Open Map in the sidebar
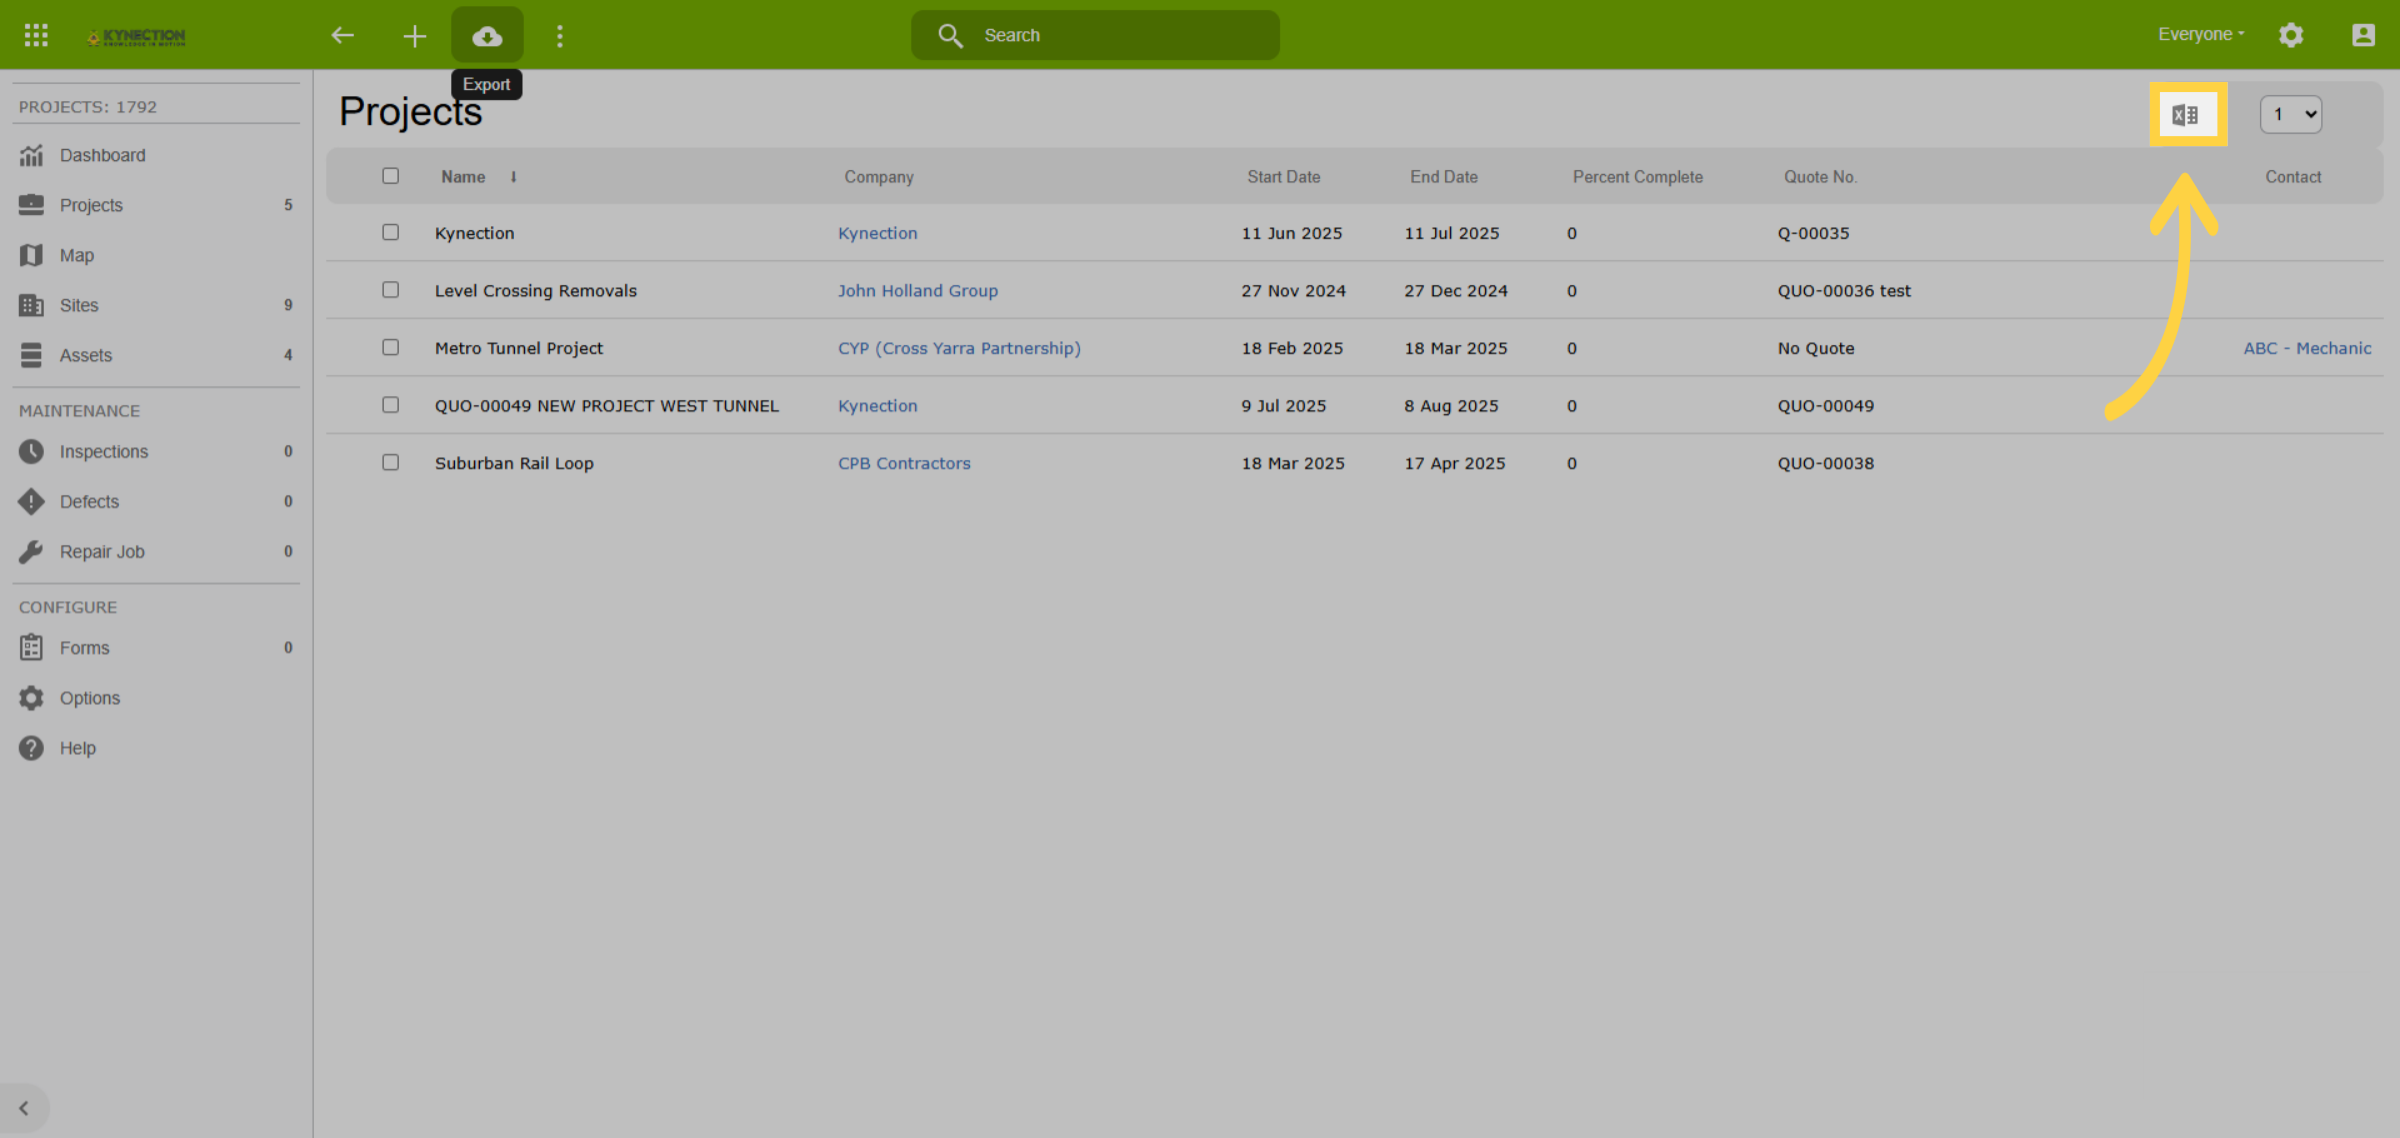 click(156, 255)
